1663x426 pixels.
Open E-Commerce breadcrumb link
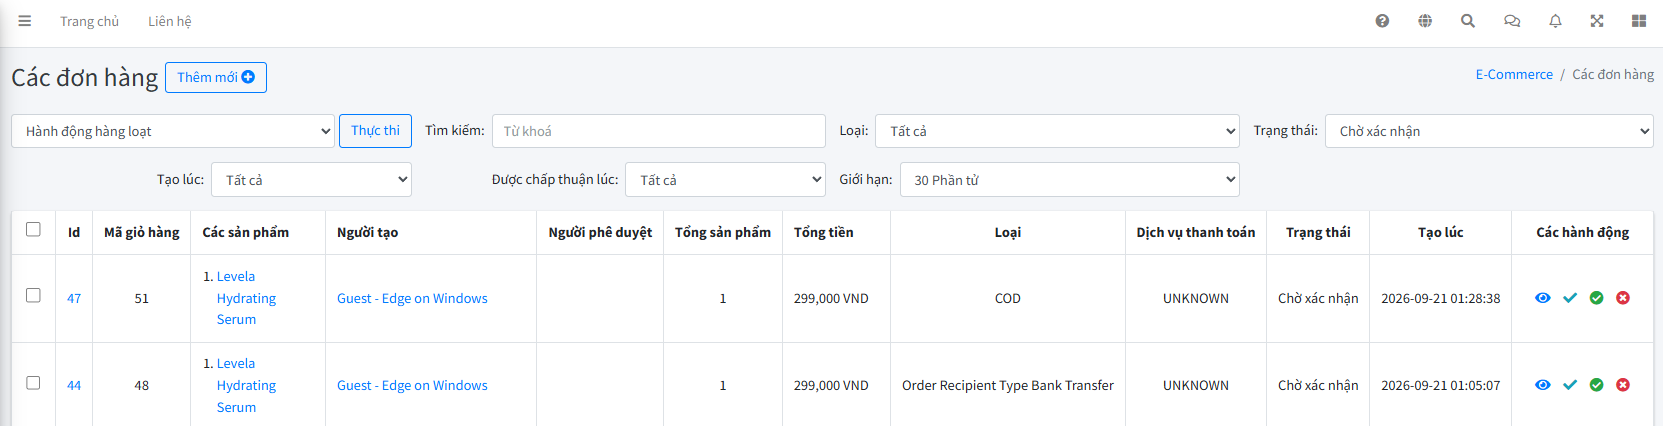1514,74
